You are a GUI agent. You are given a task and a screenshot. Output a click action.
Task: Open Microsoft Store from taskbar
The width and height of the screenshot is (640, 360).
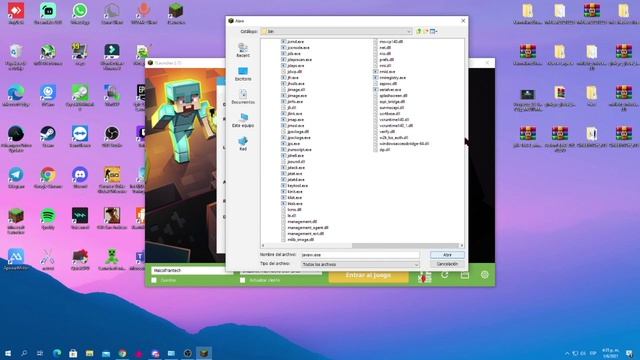73,353
